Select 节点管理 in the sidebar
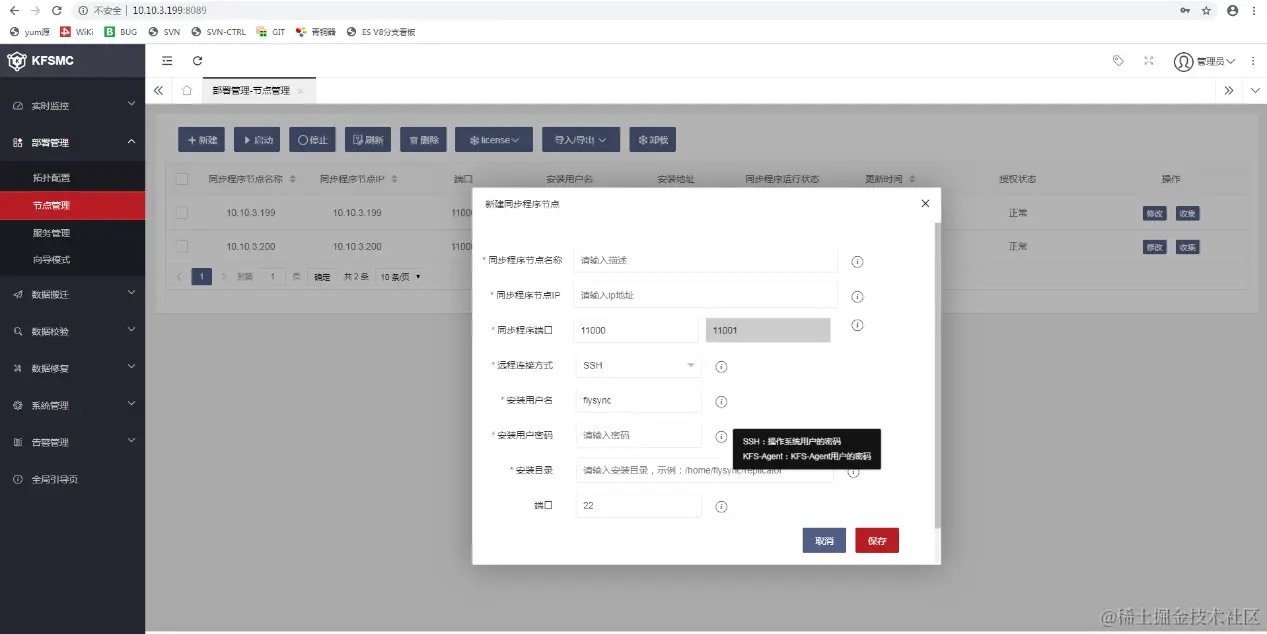Screen dimensions: 1267x634 click(x=72, y=205)
